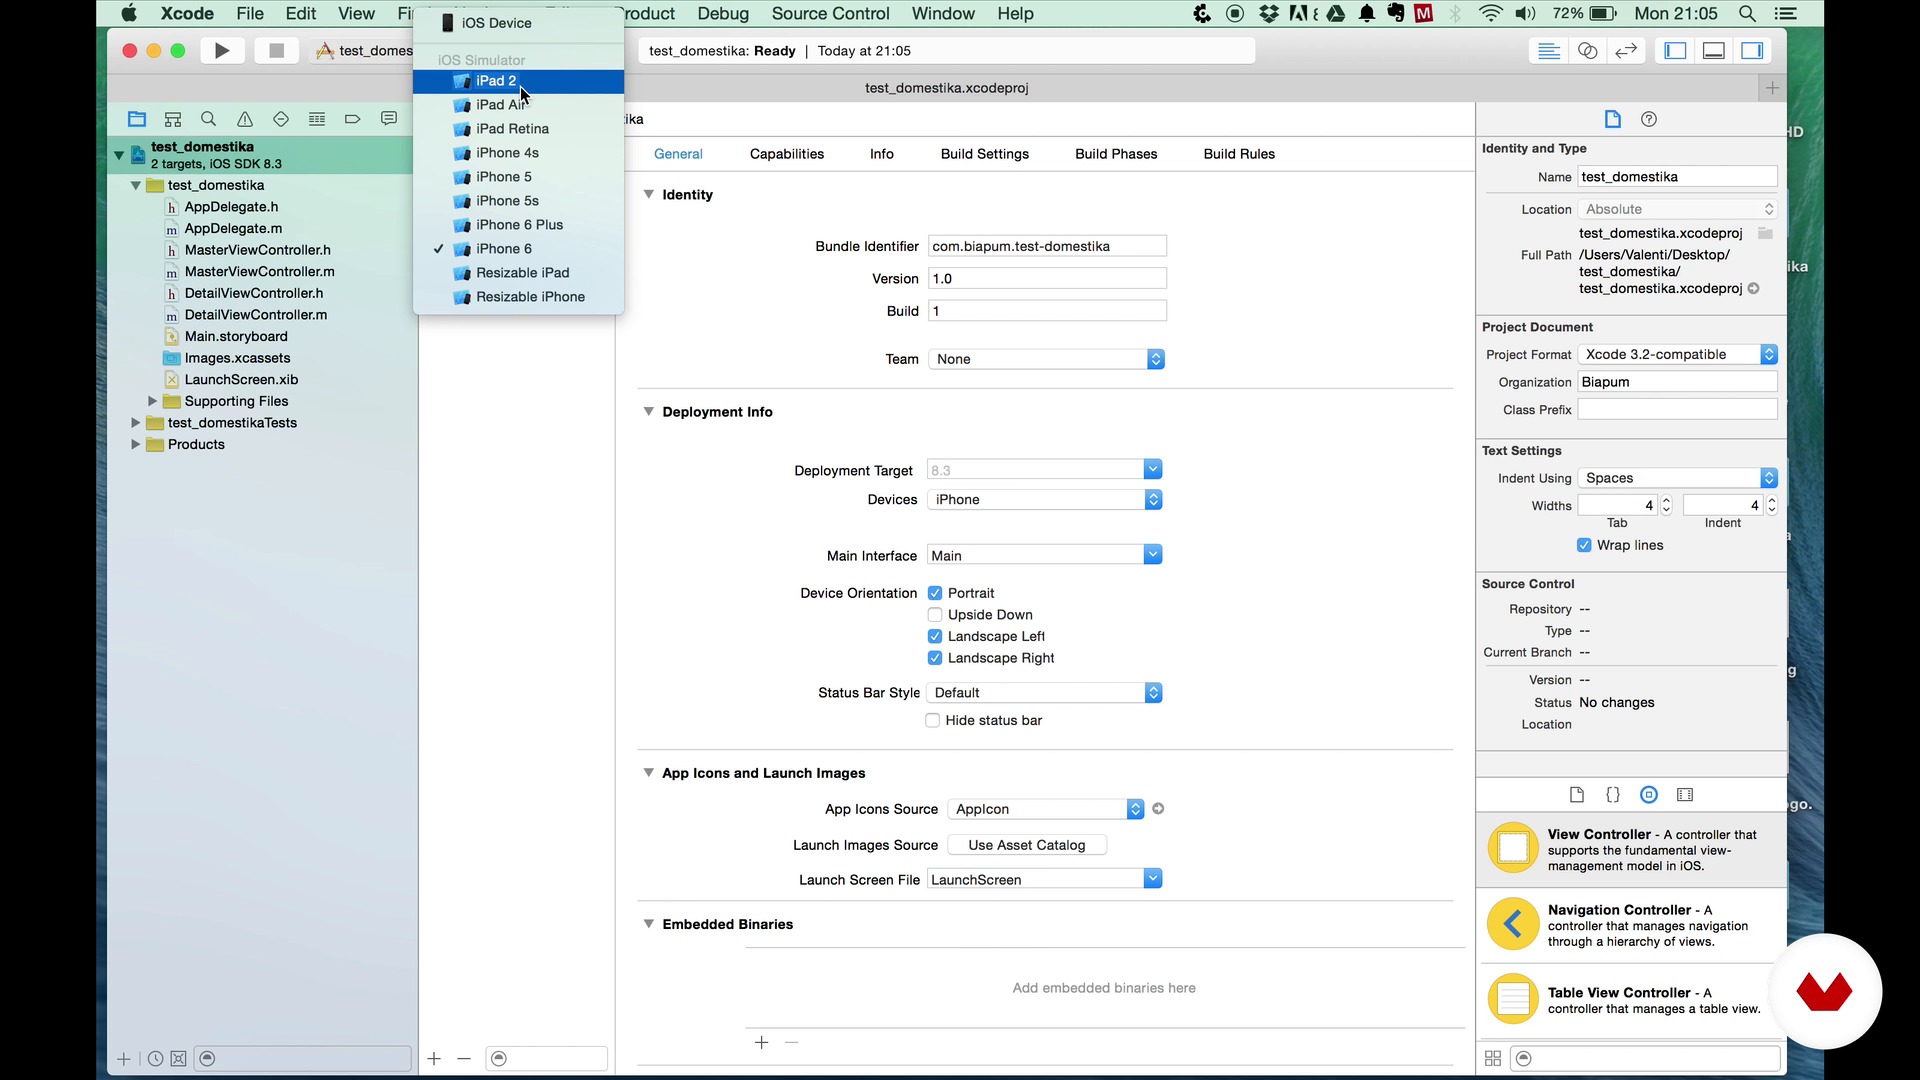Expand the test_domestikaTests group
The width and height of the screenshot is (1920, 1080).
click(136, 423)
